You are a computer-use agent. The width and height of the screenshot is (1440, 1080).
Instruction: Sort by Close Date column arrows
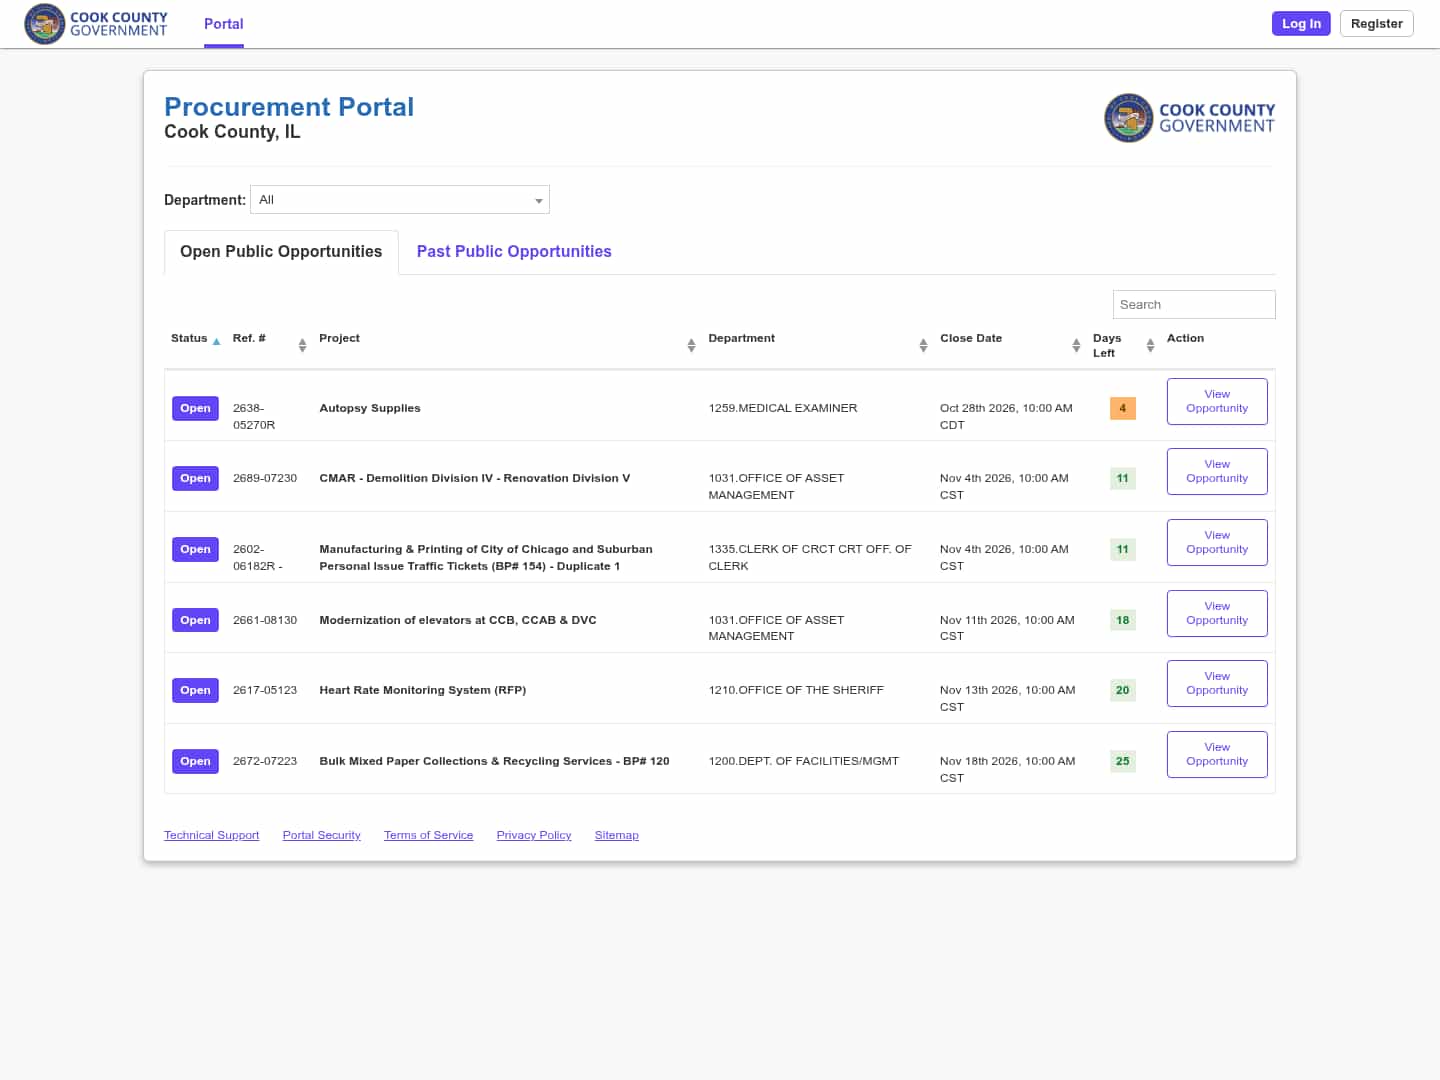(x=1076, y=345)
